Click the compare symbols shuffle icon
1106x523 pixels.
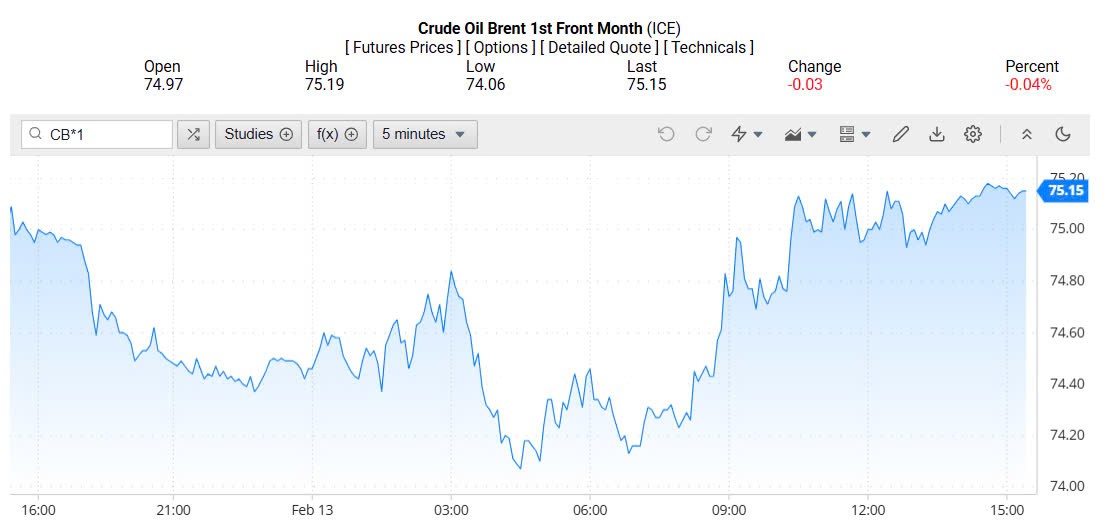pos(193,134)
